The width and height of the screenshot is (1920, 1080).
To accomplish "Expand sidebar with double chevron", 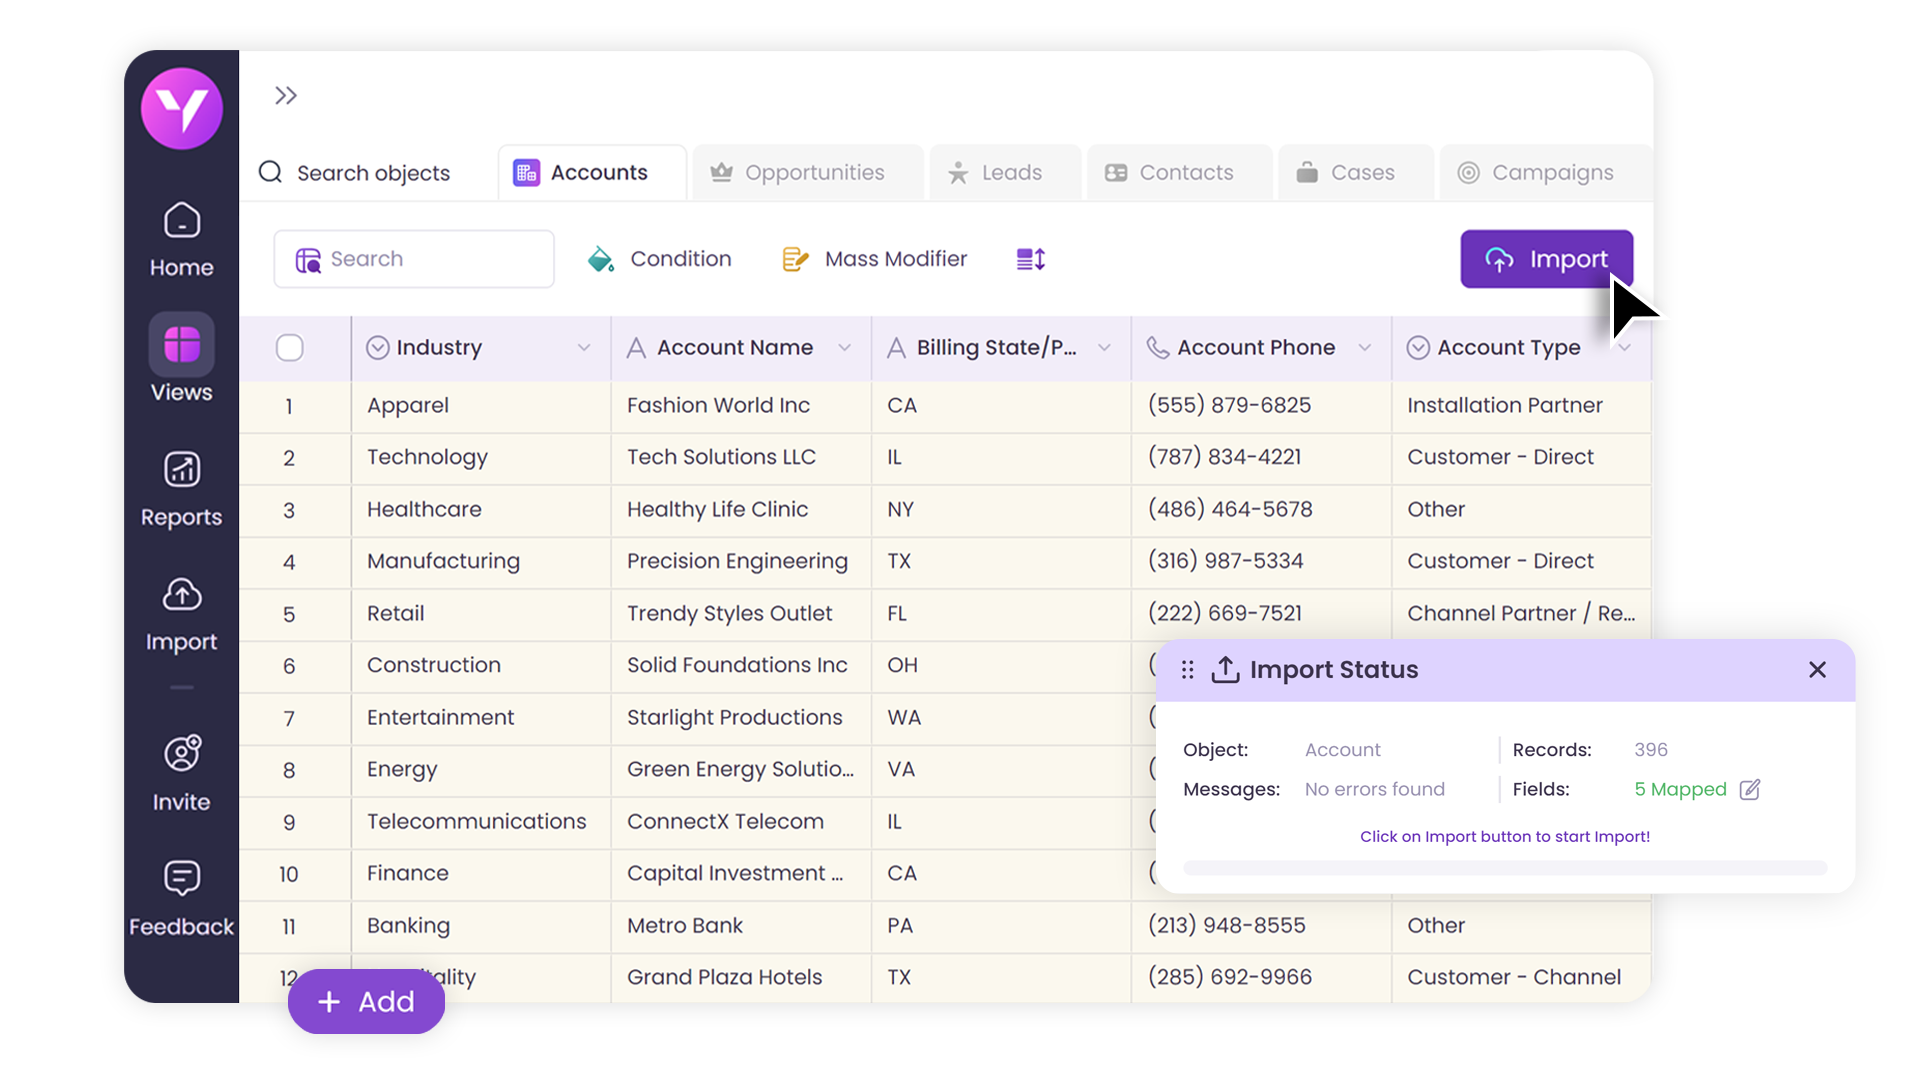I will pos(286,96).
